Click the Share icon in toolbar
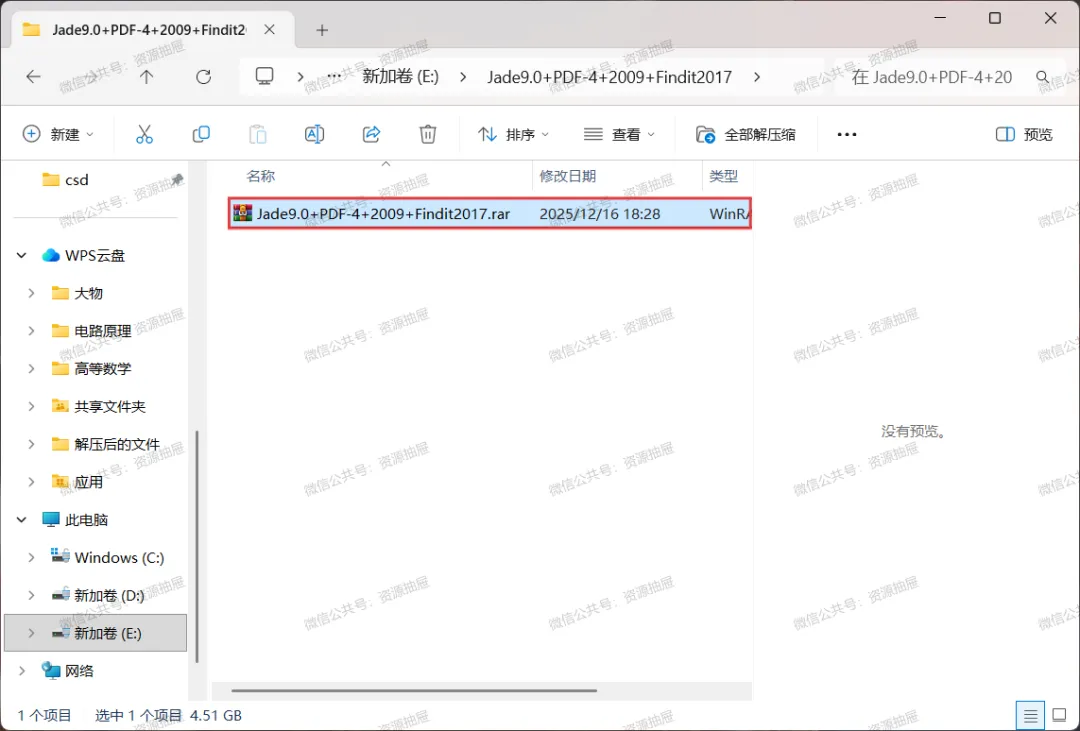This screenshot has width=1080, height=731. pyautogui.click(x=371, y=134)
